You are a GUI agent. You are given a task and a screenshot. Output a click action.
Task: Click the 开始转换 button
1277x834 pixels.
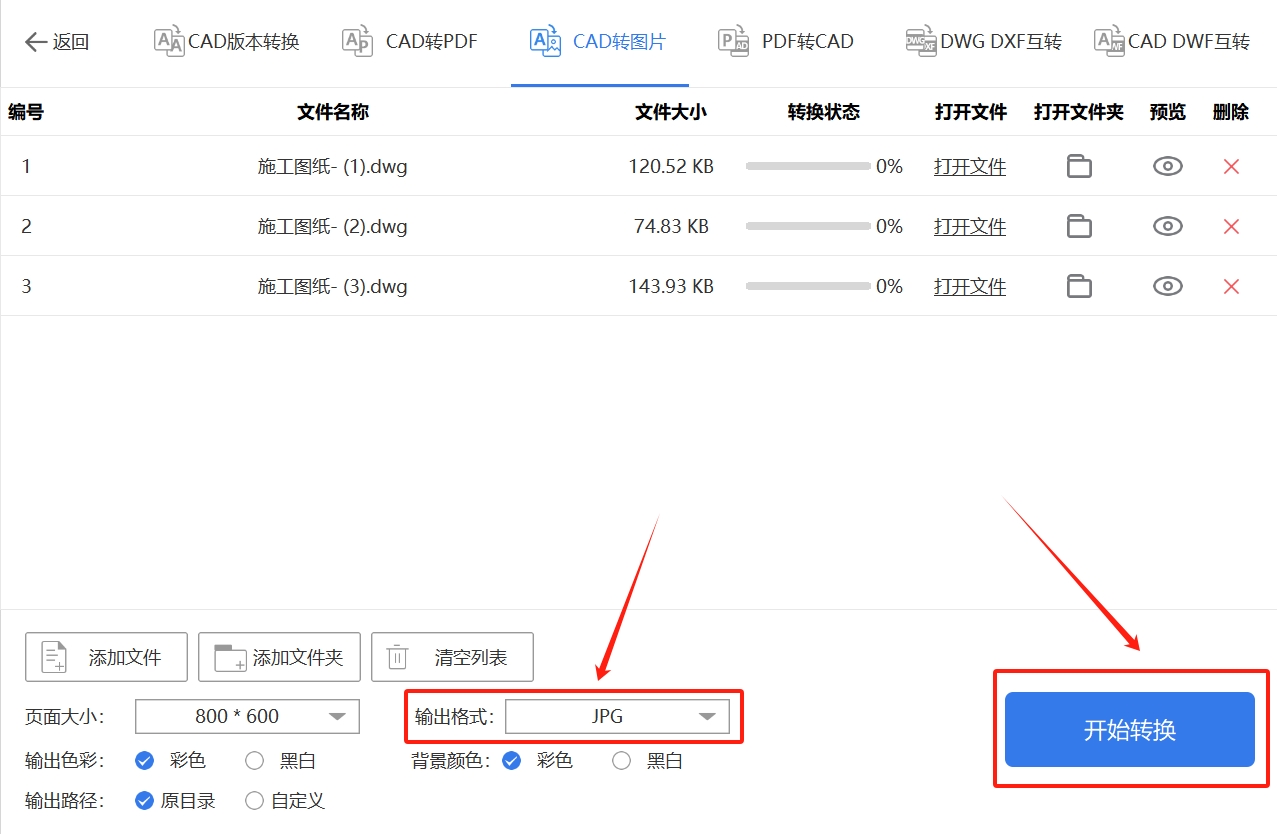point(1130,730)
